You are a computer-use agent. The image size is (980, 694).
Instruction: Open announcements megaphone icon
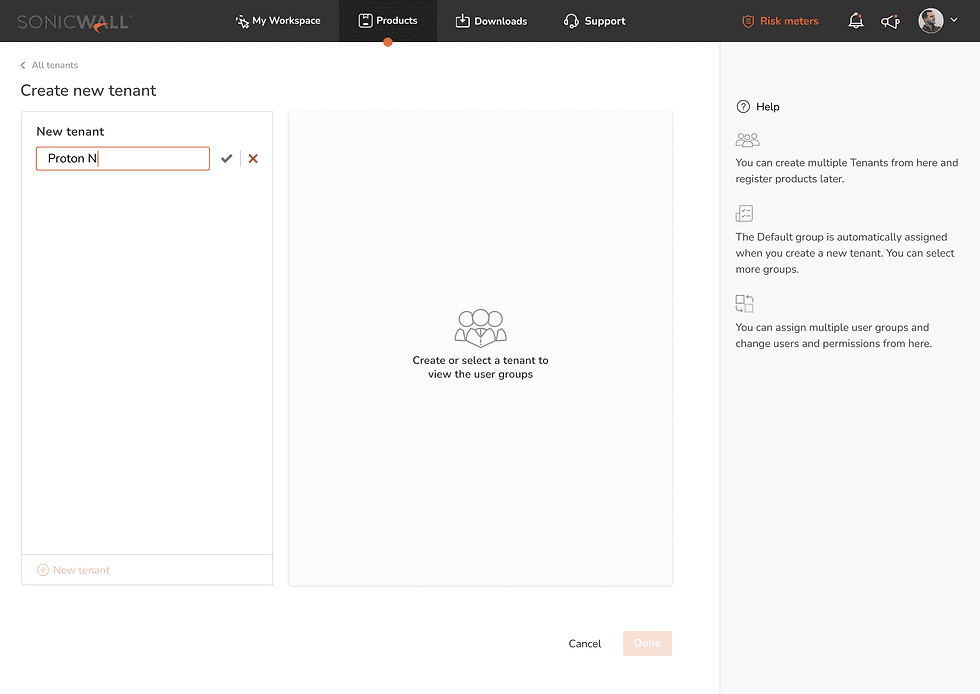coord(890,21)
